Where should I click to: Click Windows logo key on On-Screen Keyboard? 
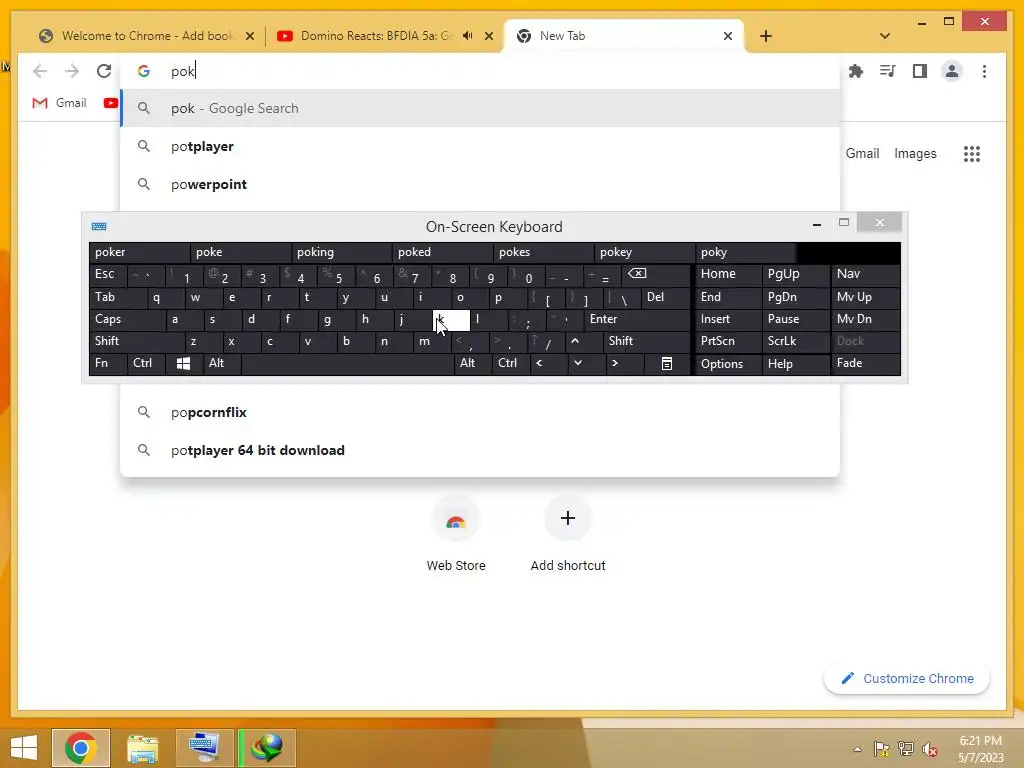(184, 364)
